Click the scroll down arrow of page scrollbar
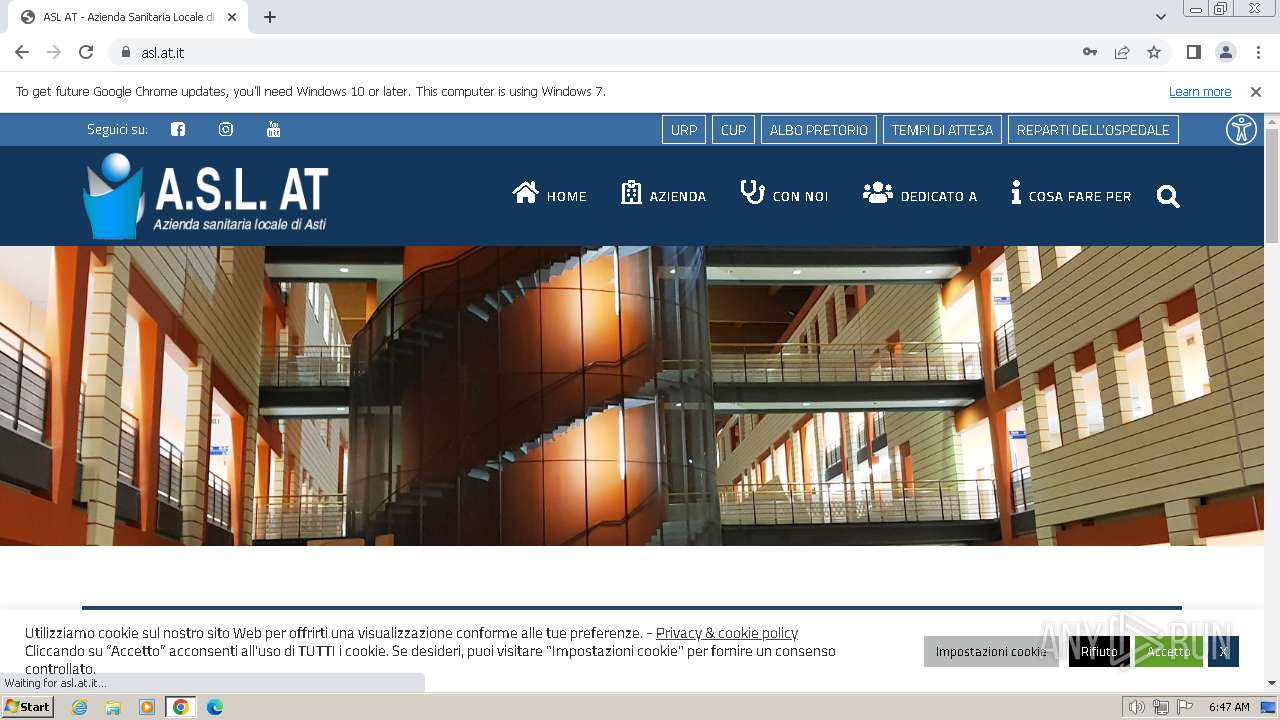 (1272, 683)
